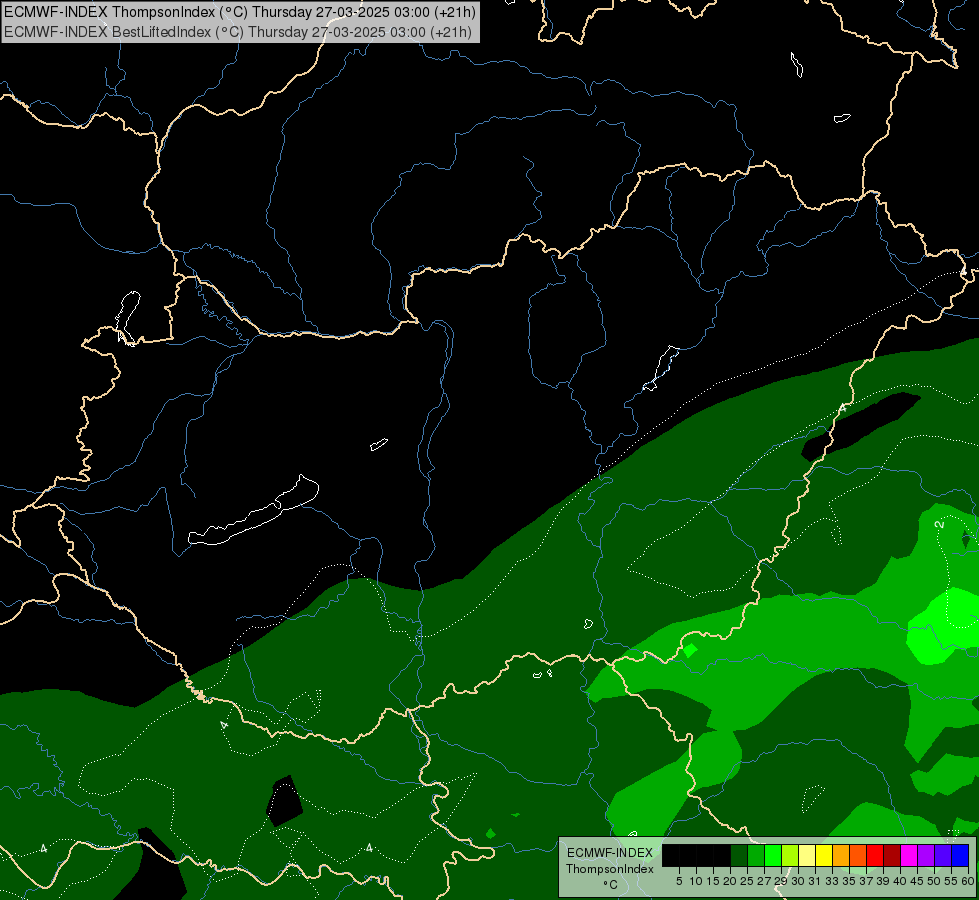Select the yellow-green 29-30 legend swatch

click(x=790, y=855)
